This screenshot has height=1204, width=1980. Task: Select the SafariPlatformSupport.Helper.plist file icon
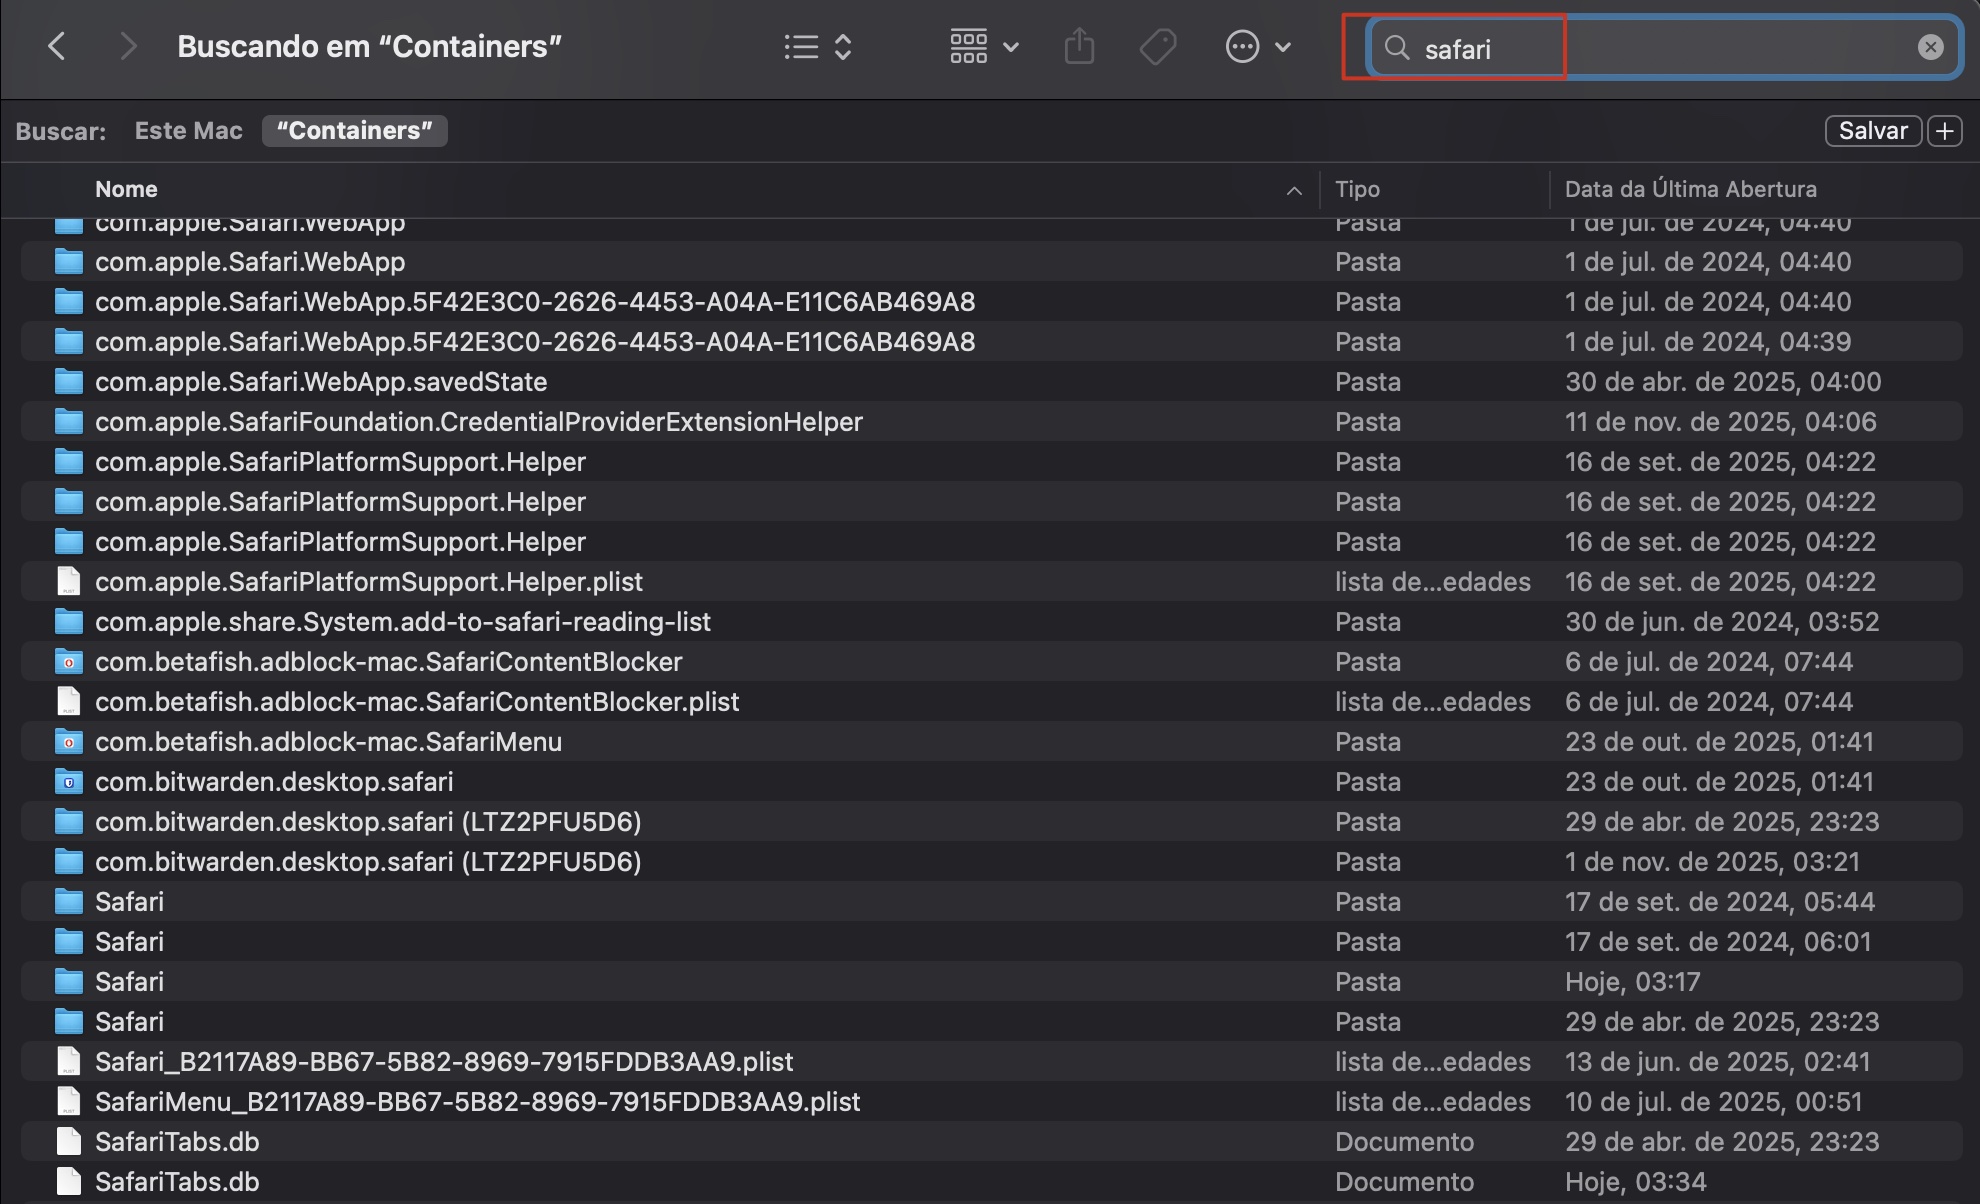(x=68, y=581)
